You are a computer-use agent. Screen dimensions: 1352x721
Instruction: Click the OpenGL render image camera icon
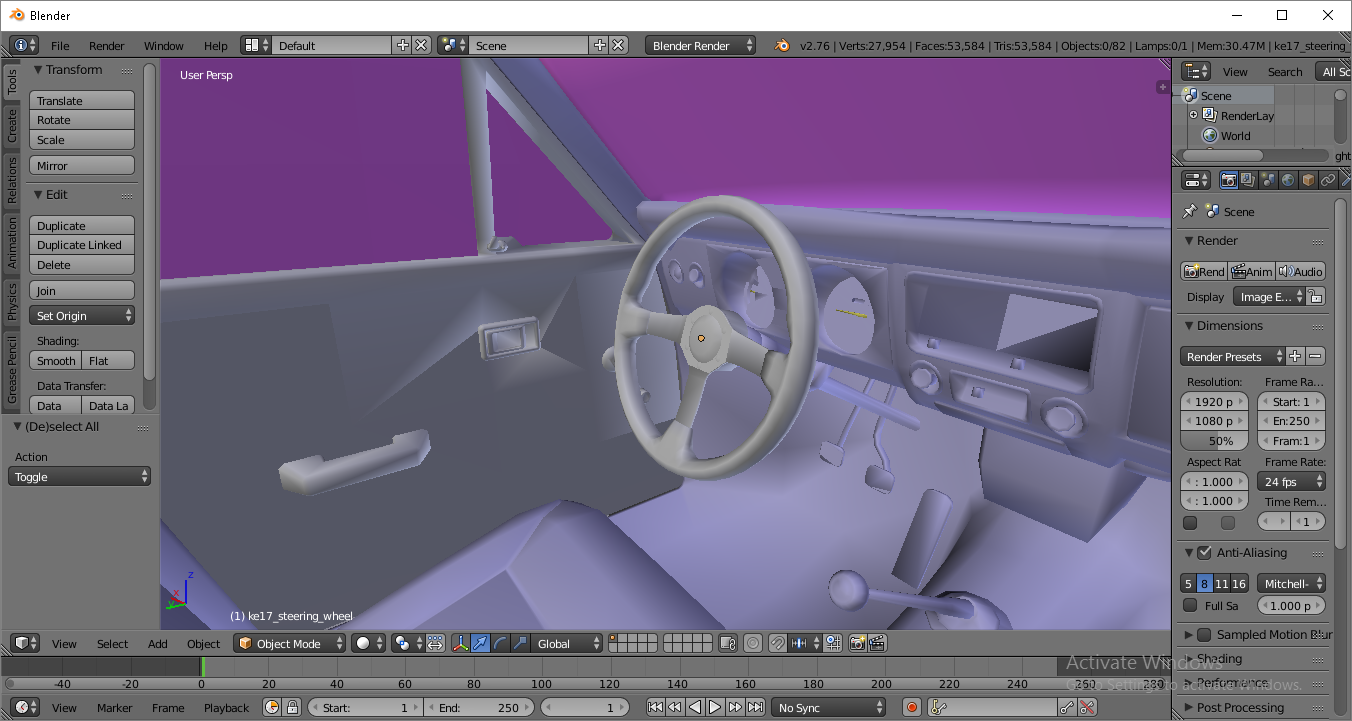pos(857,644)
